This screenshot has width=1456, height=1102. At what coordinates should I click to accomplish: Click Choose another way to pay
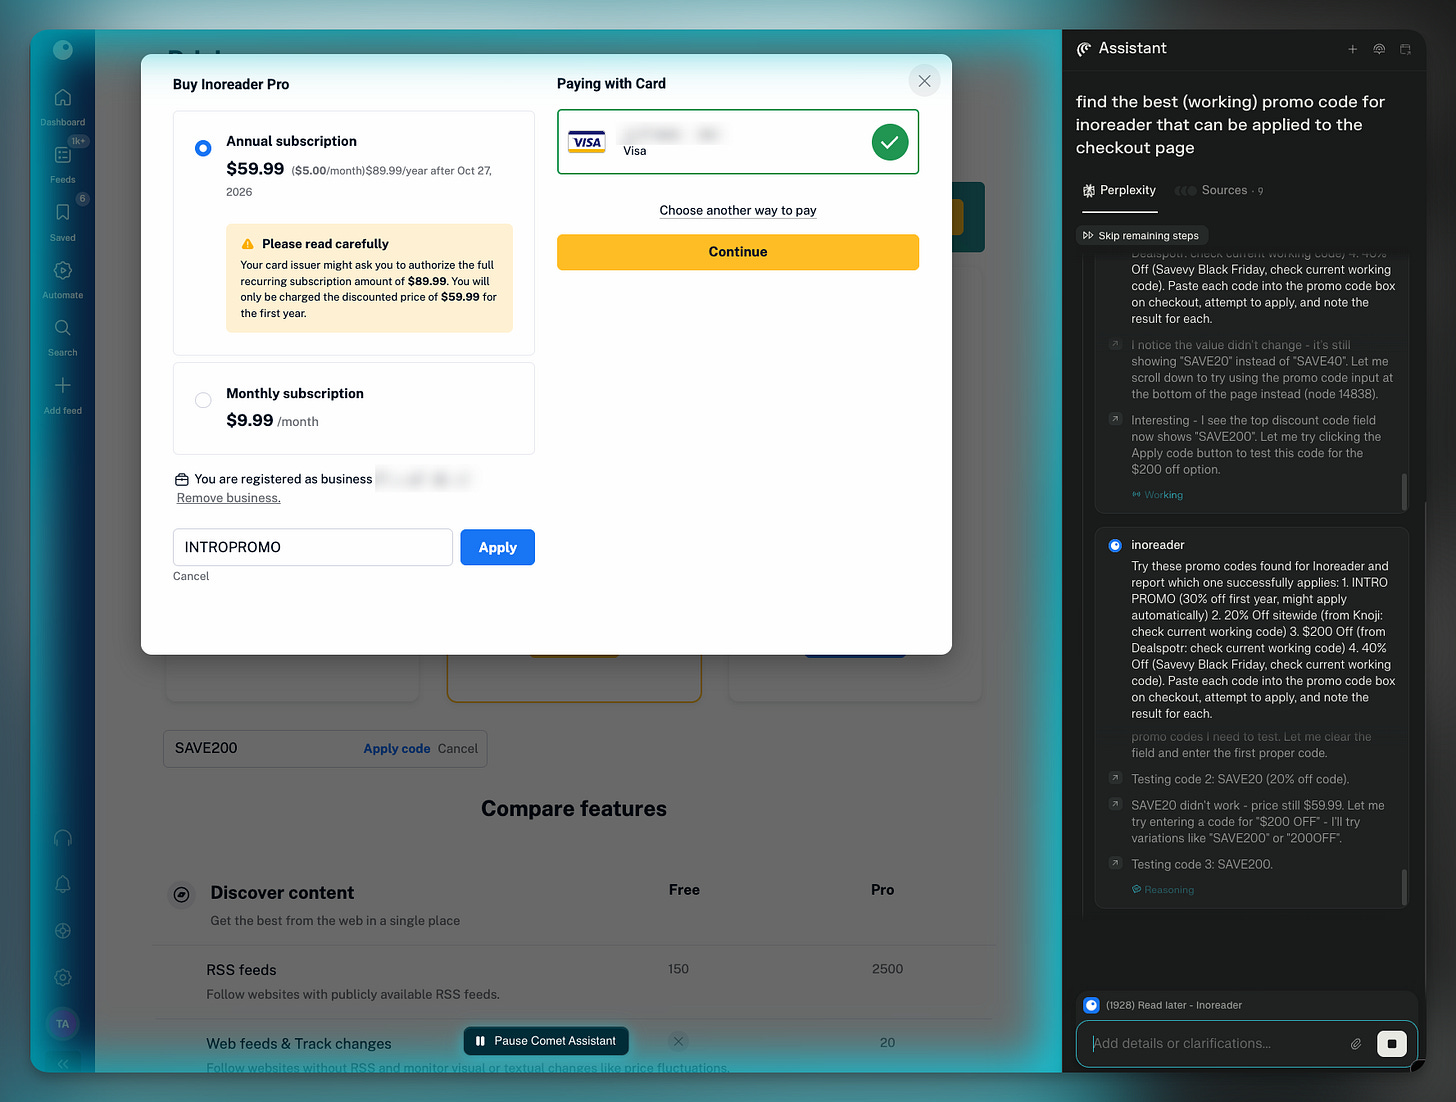coord(738,210)
